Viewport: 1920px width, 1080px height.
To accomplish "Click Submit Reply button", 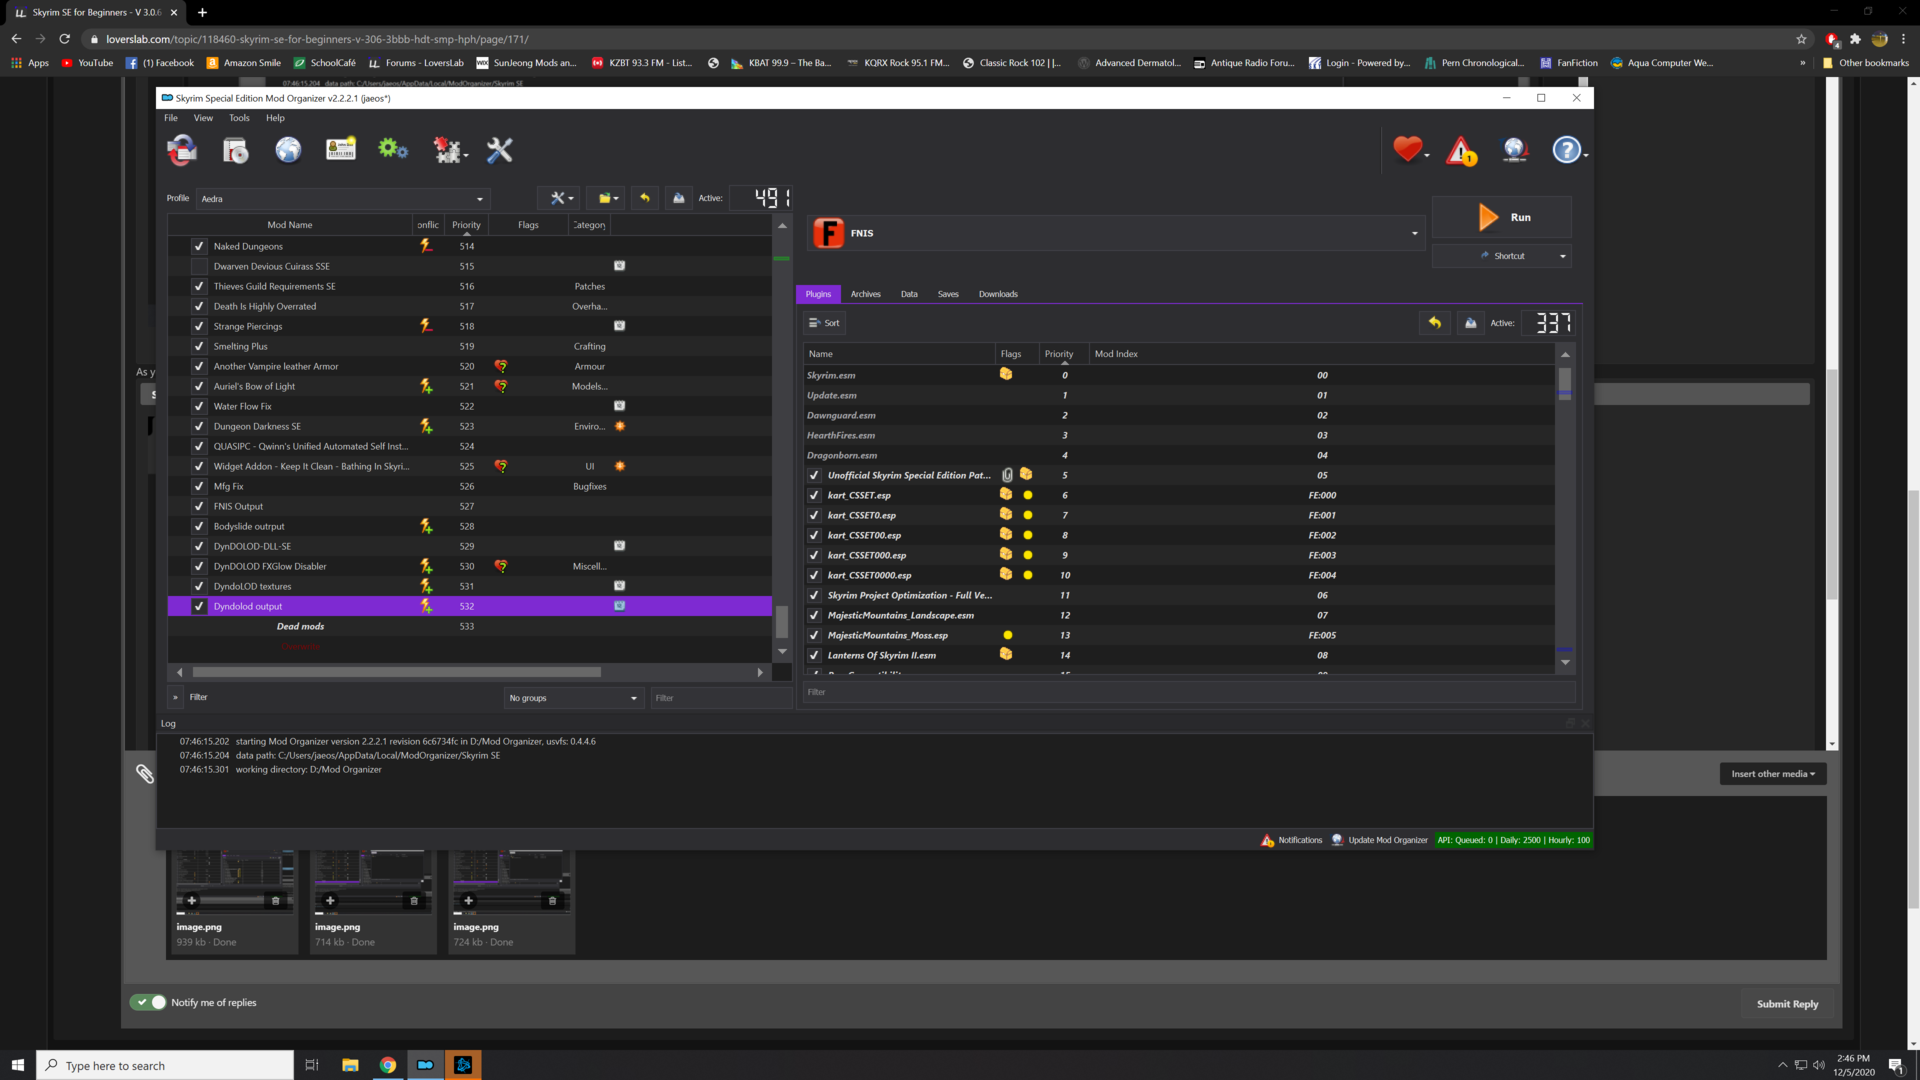I will point(1787,1004).
